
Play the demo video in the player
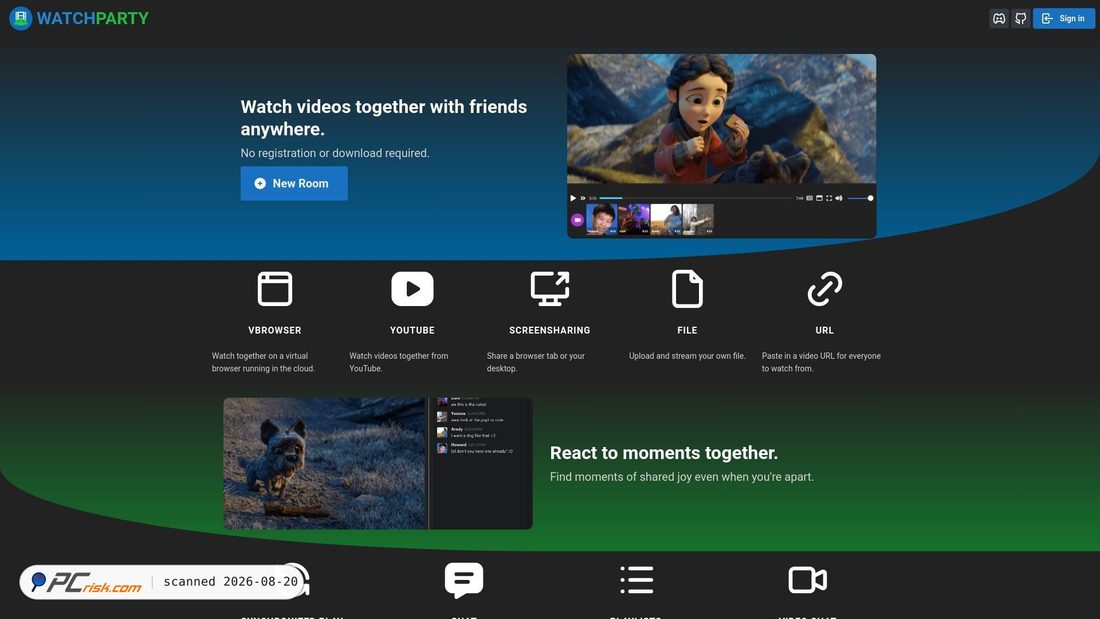click(x=573, y=198)
